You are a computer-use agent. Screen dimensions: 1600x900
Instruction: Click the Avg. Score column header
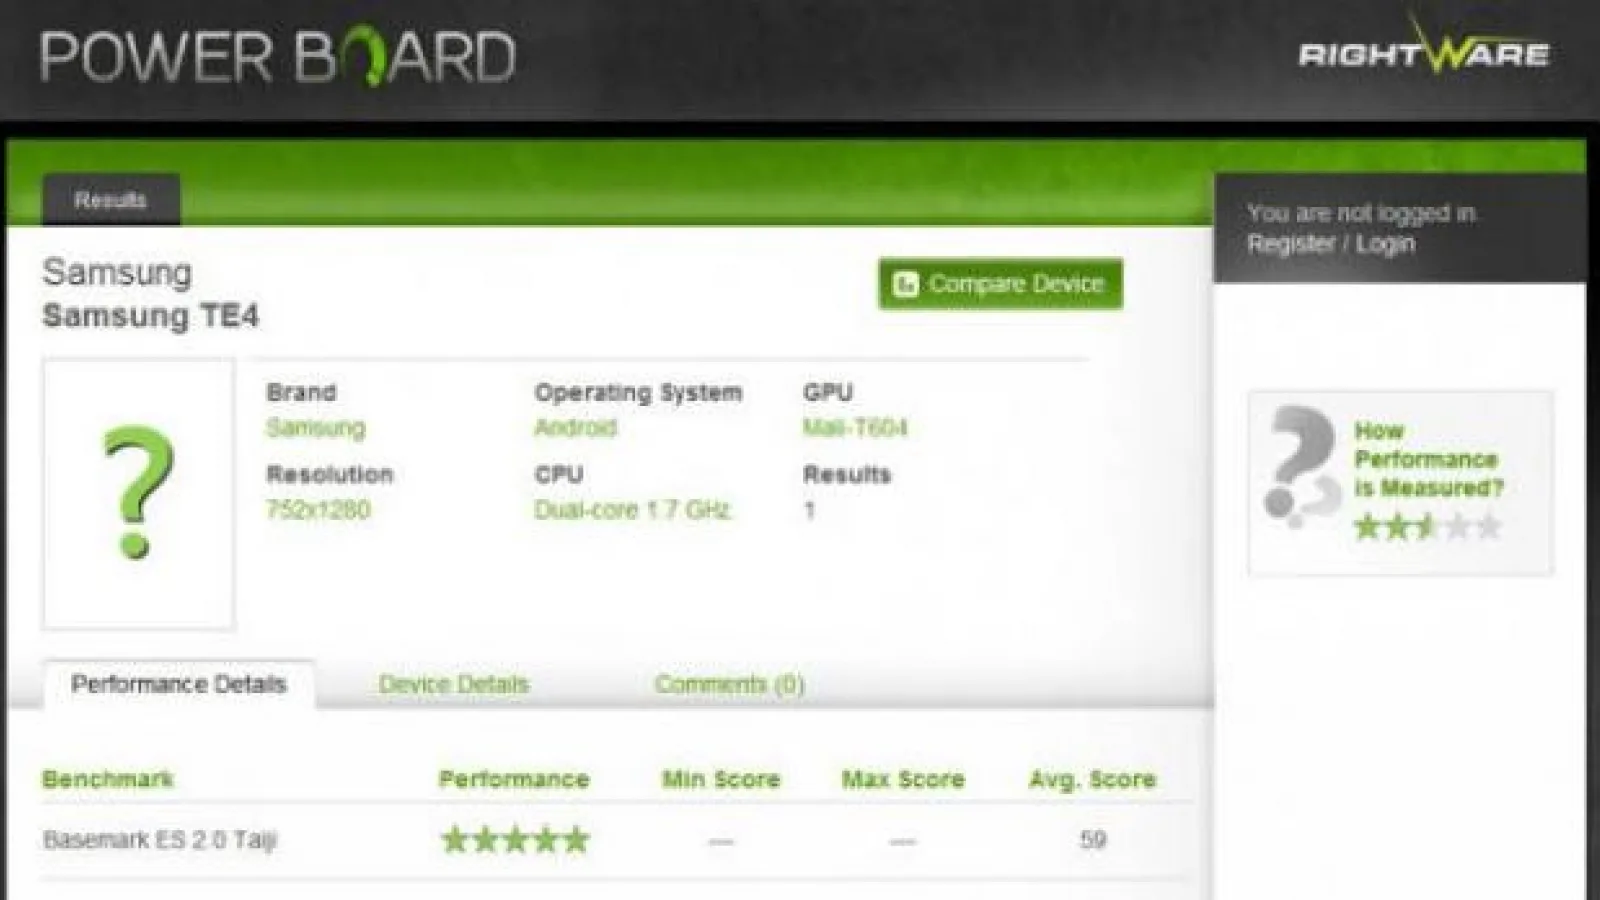1092,779
